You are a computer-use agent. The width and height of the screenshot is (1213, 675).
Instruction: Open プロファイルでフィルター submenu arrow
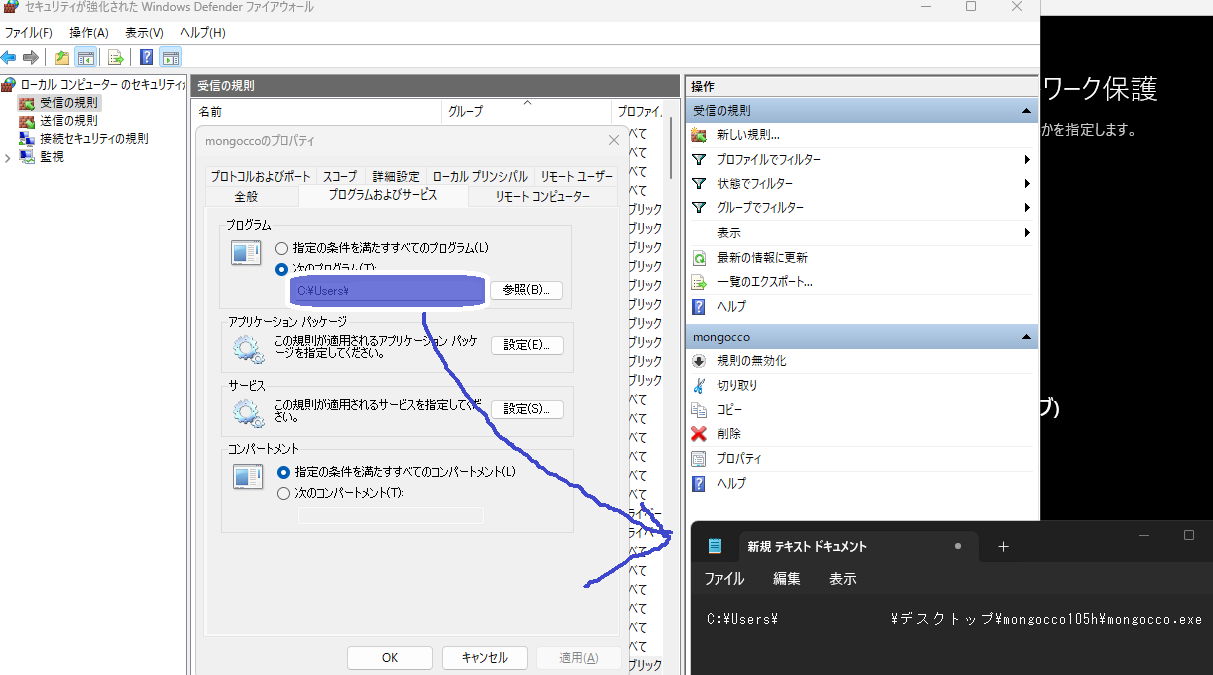tap(1027, 160)
